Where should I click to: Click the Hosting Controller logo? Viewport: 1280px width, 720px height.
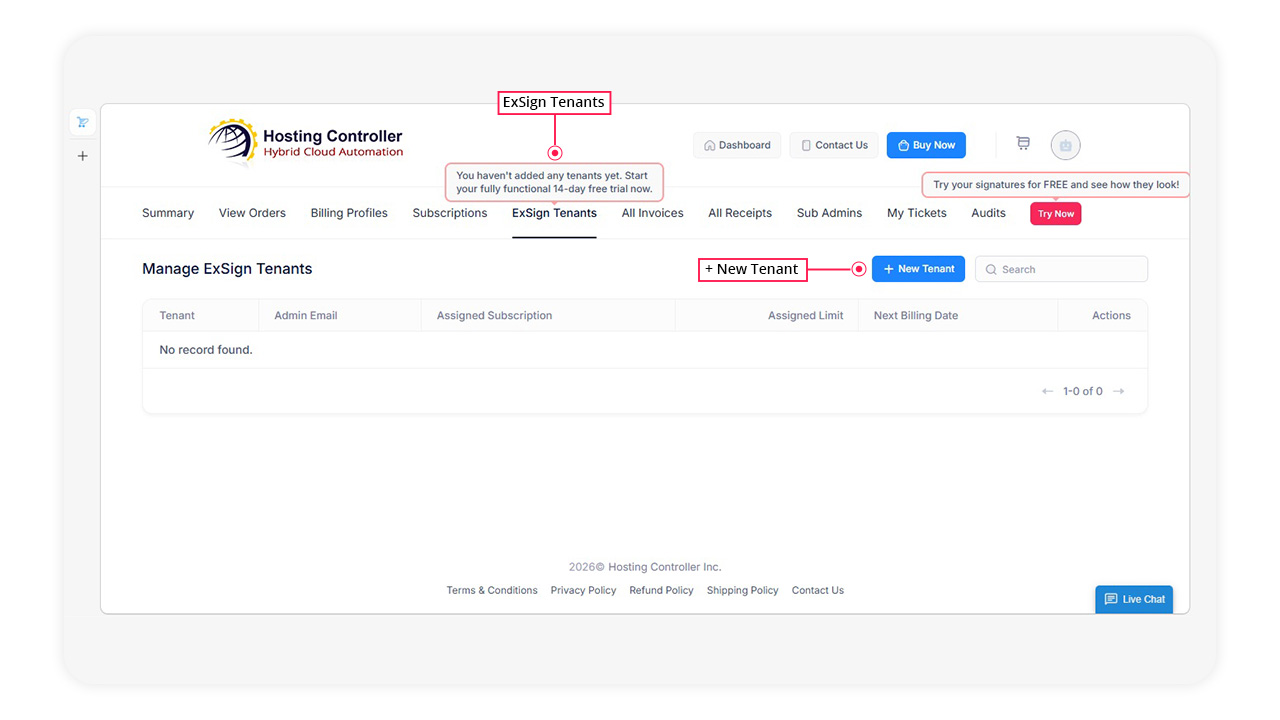[305, 141]
